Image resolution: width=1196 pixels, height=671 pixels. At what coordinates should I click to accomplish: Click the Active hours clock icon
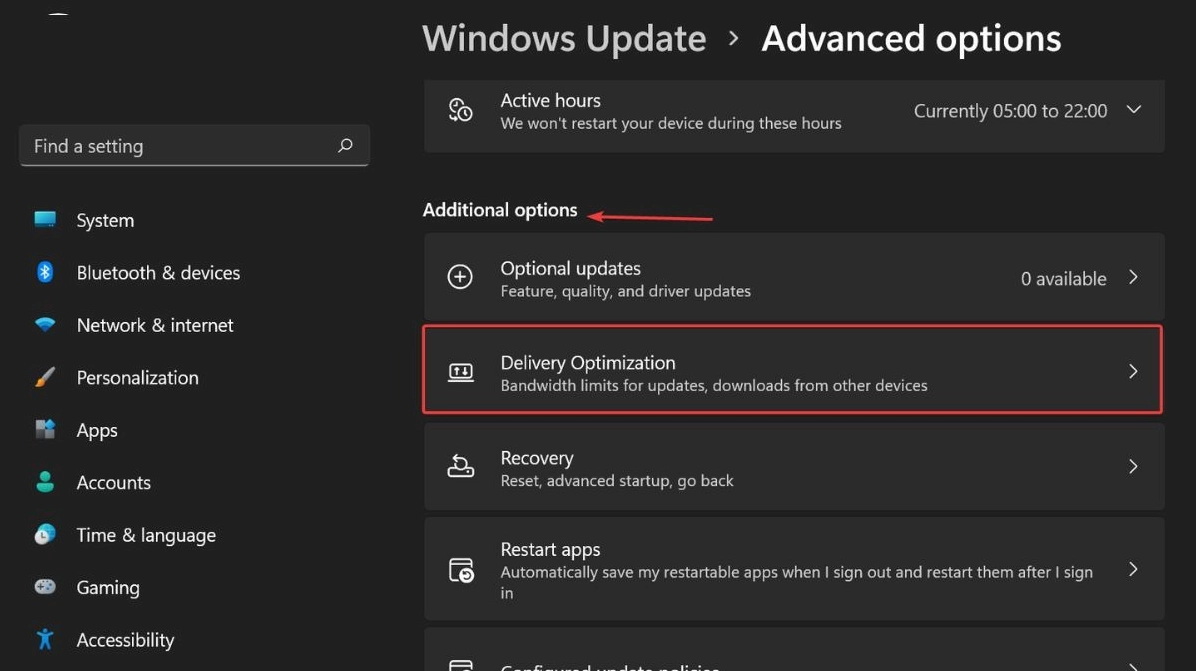[x=460, y=110]
